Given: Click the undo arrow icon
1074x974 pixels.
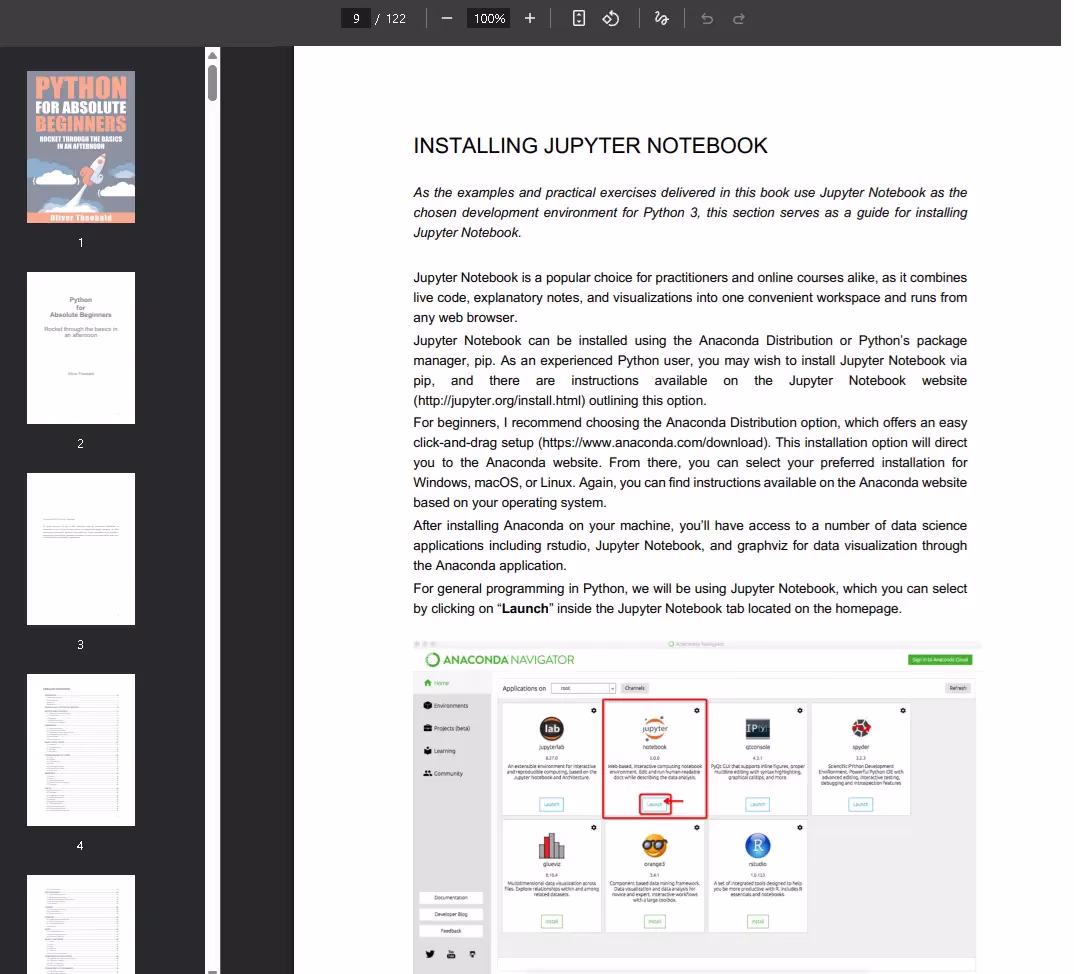Looking at the screenshot, I should [x=708, y=18].
